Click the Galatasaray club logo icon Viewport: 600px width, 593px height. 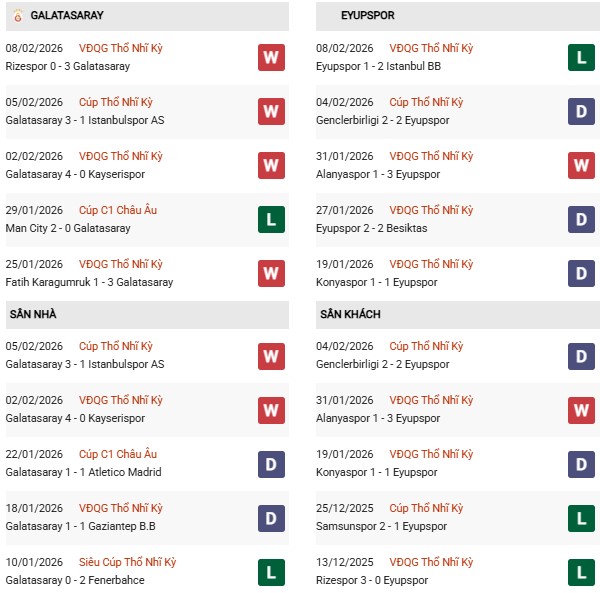17,16
